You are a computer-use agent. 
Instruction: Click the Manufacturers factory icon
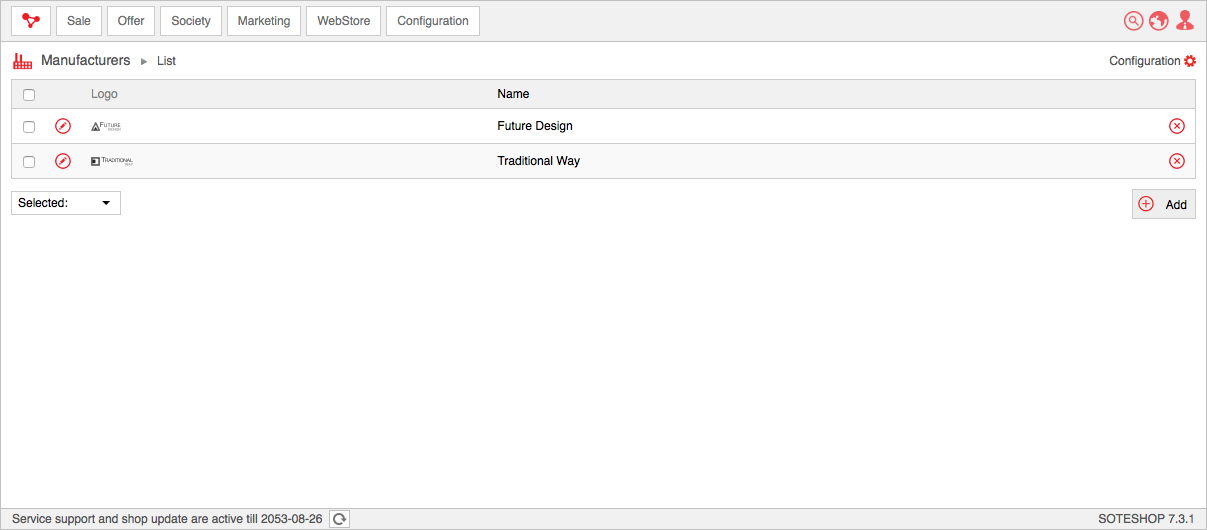tap(22, 61)
